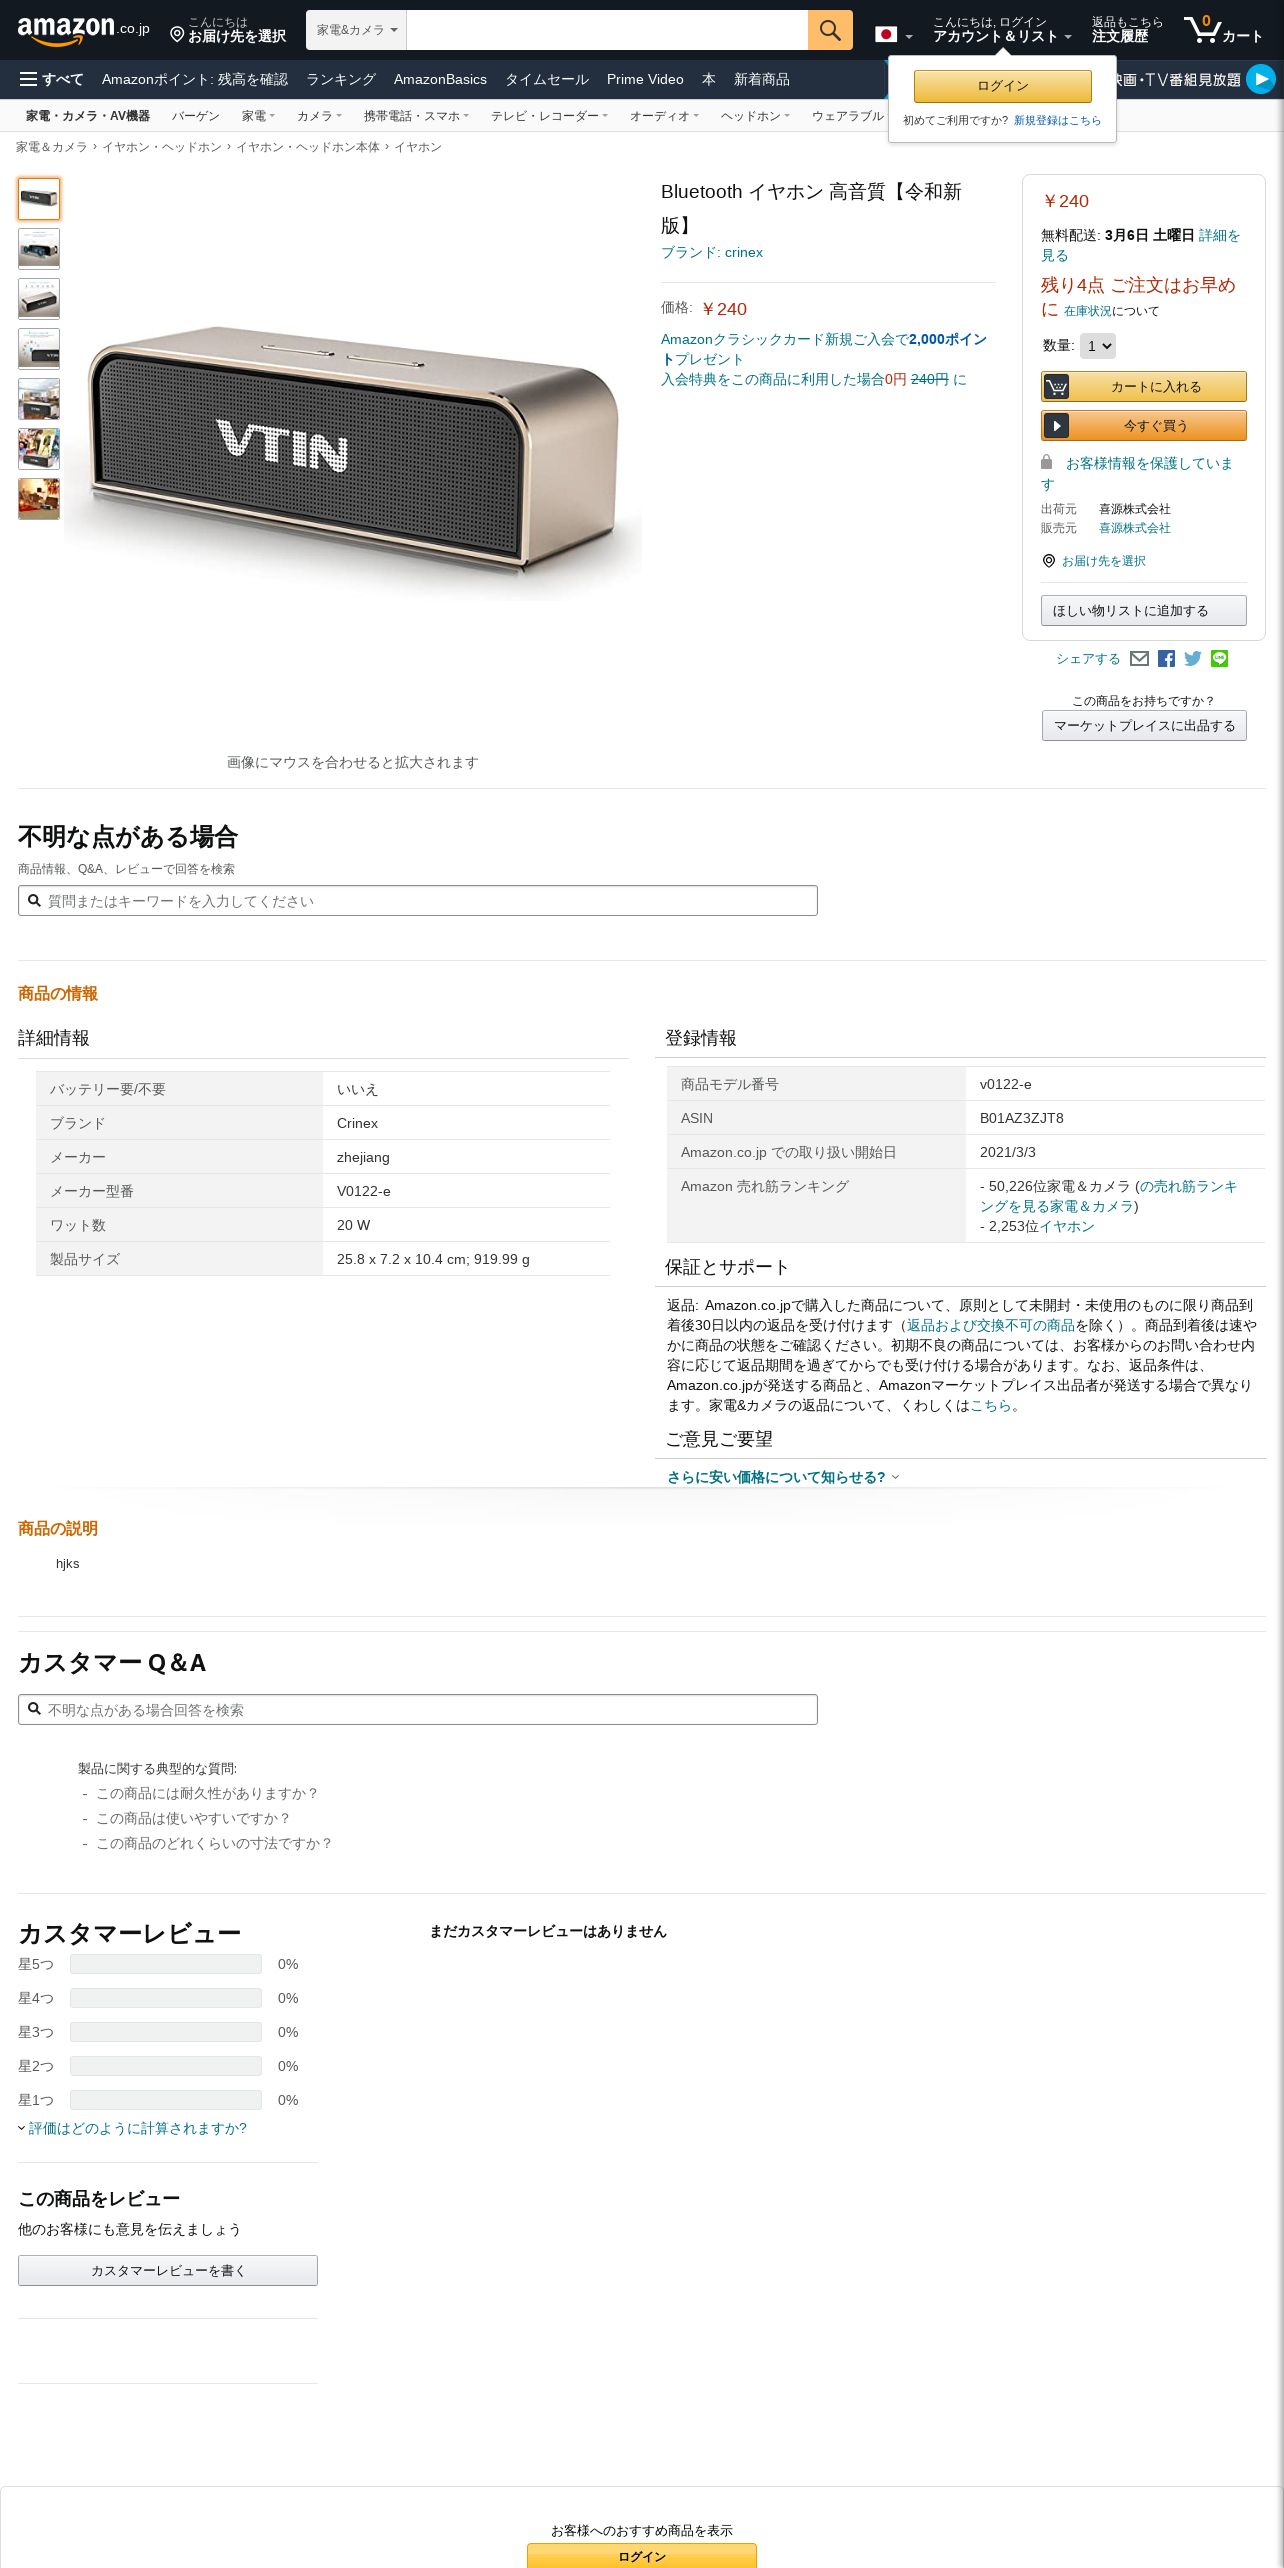Expand さらに安い価格について知らせる?

pos(783,1477)
